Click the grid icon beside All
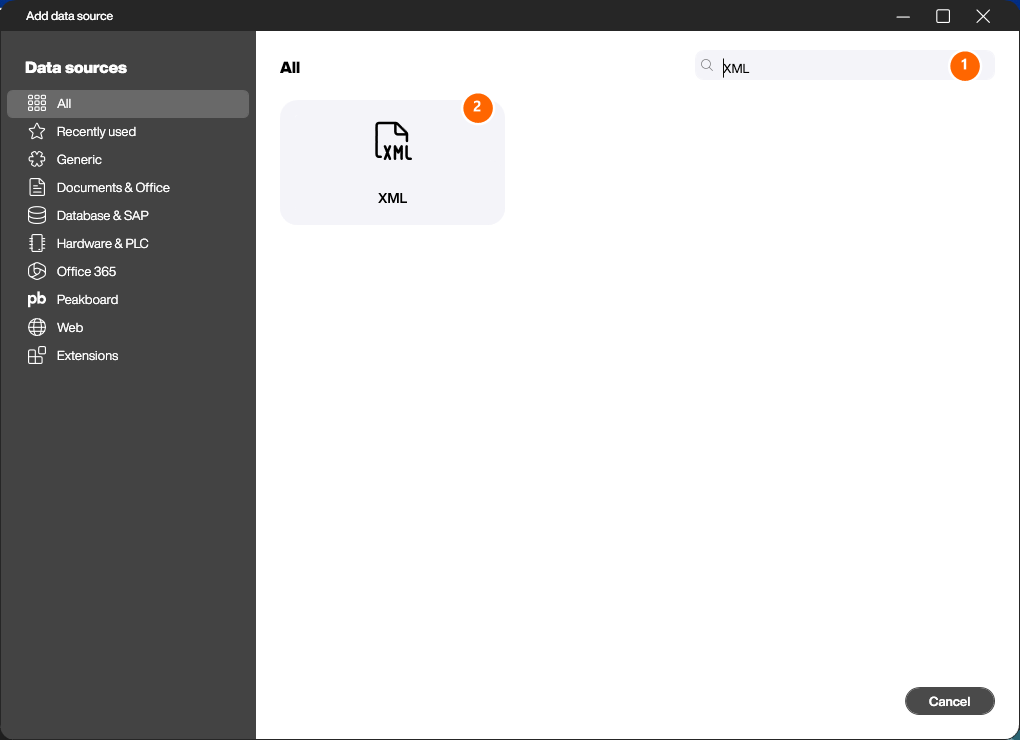The height and width of the screenshot is (740, 1020). click(x=37, y=103)
